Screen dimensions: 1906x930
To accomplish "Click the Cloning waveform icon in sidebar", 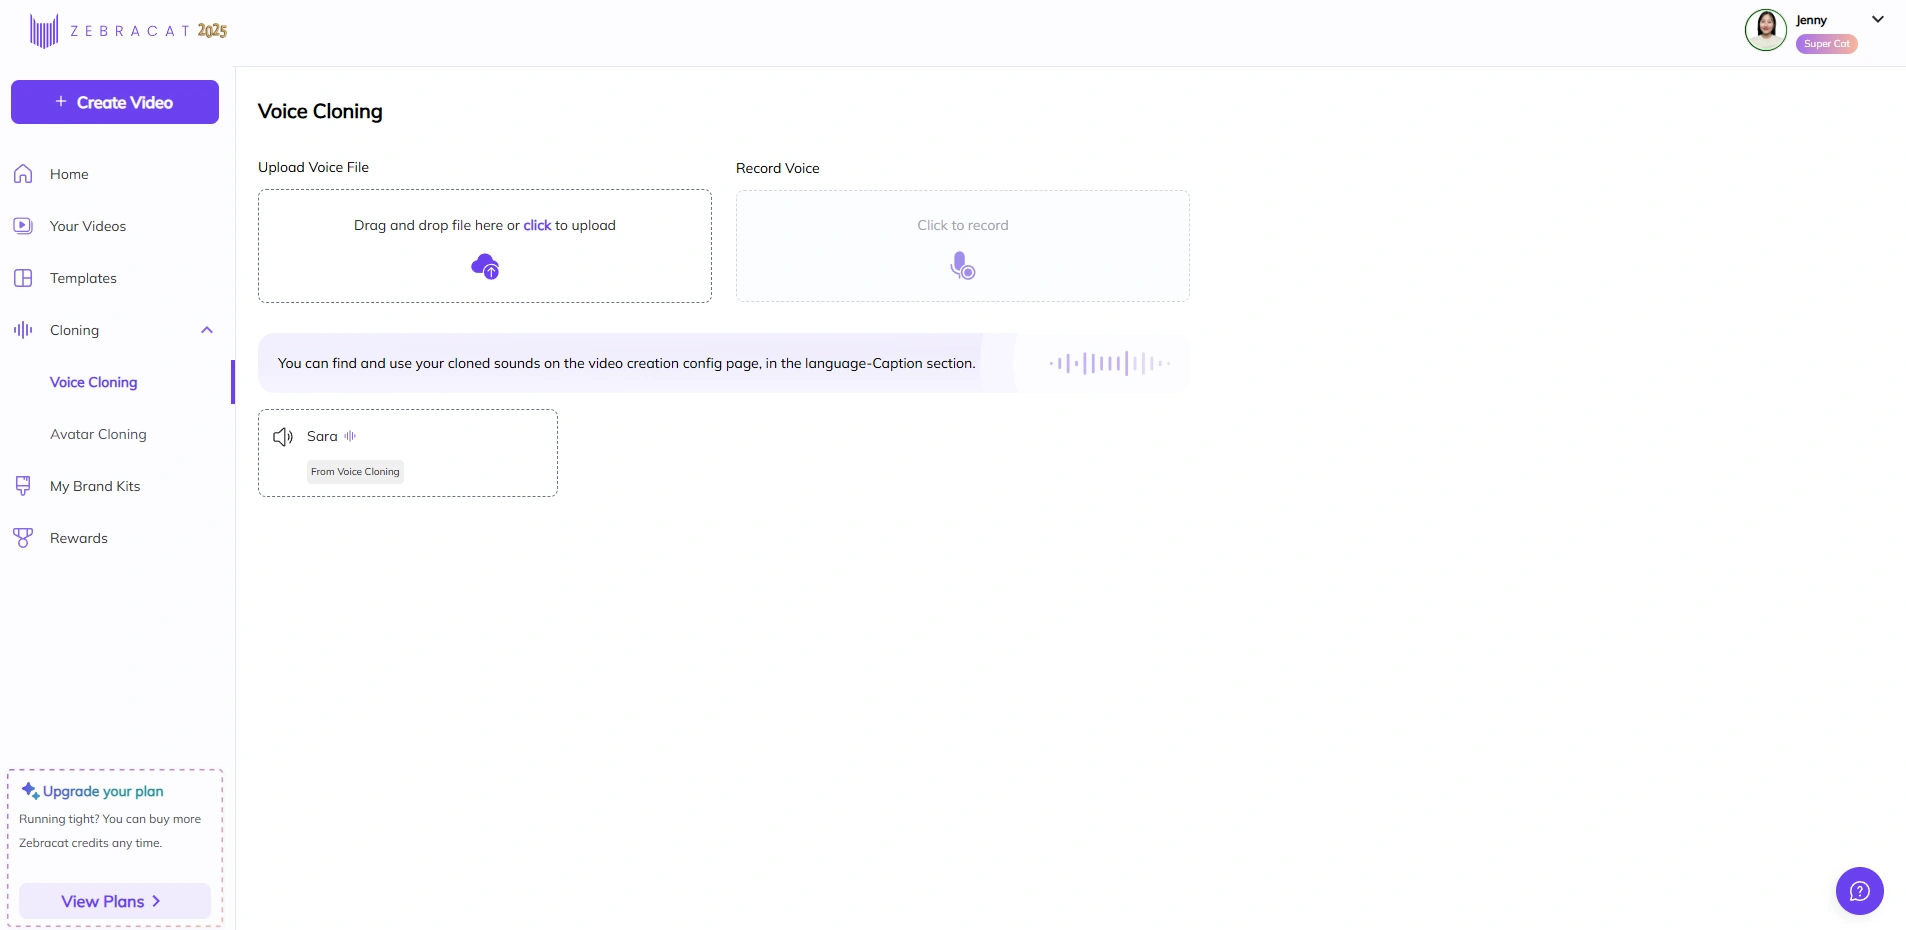I will pos(23,330).
